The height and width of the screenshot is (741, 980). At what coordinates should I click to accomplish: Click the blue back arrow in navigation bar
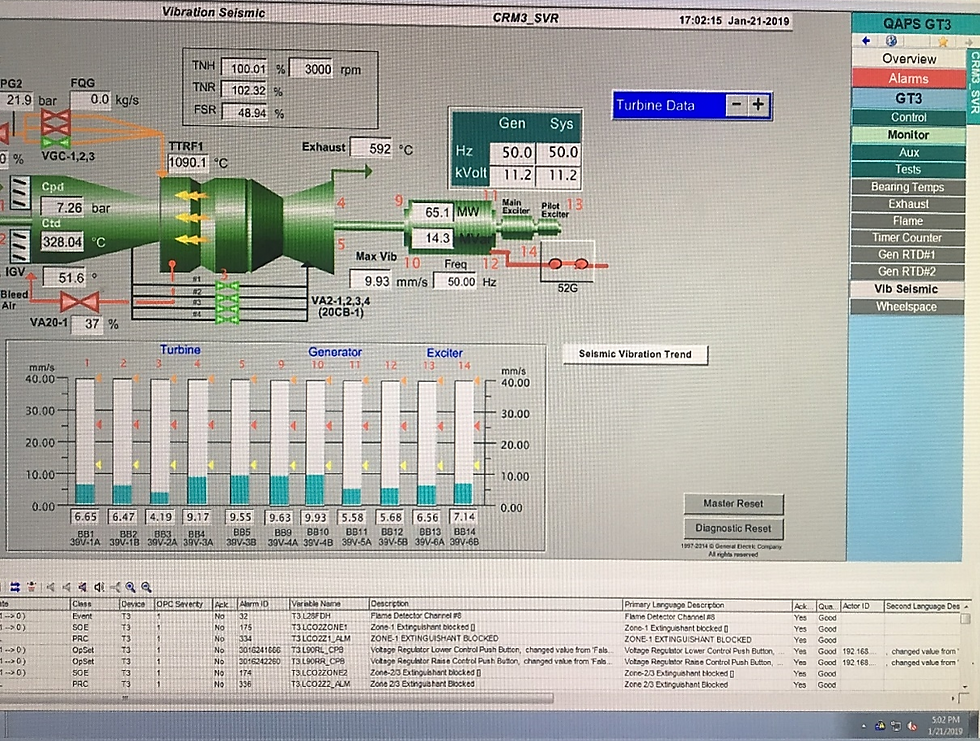(866, 41)
